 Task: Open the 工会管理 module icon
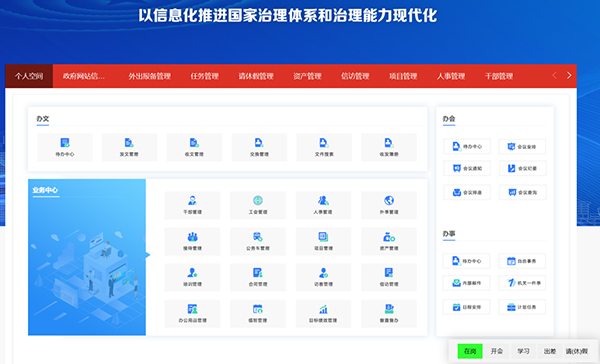(x=258, y=200)
